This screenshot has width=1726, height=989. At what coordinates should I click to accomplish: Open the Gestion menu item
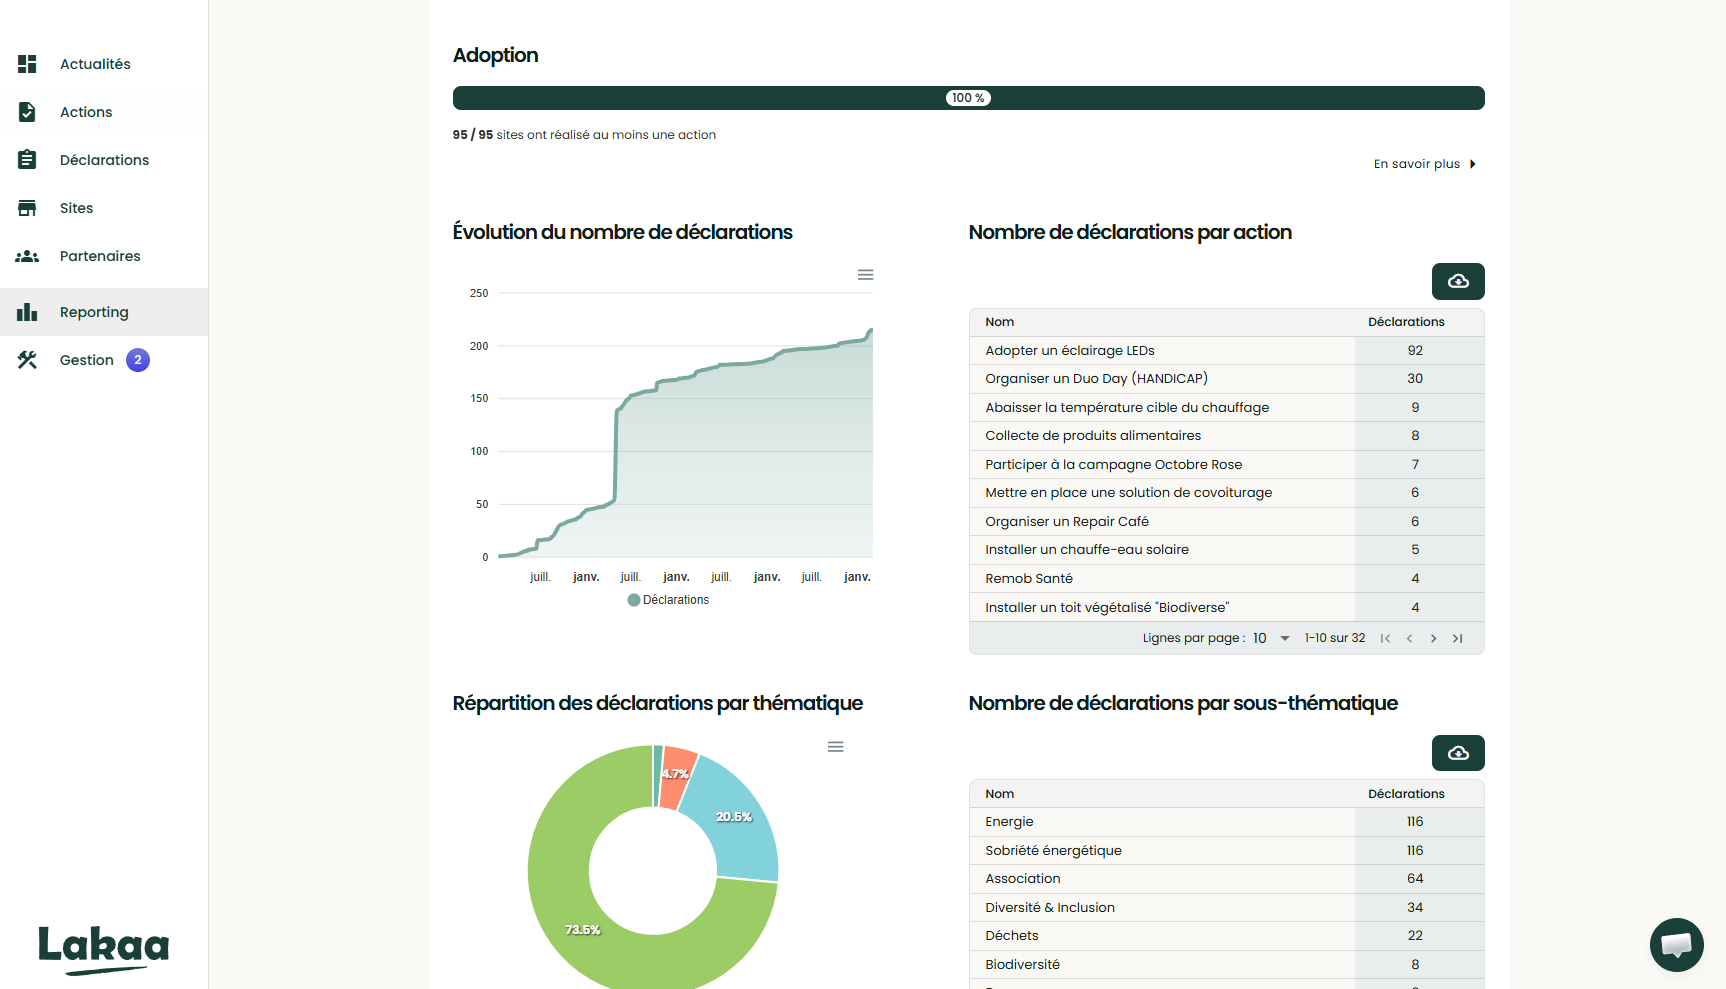click(104, 360)
